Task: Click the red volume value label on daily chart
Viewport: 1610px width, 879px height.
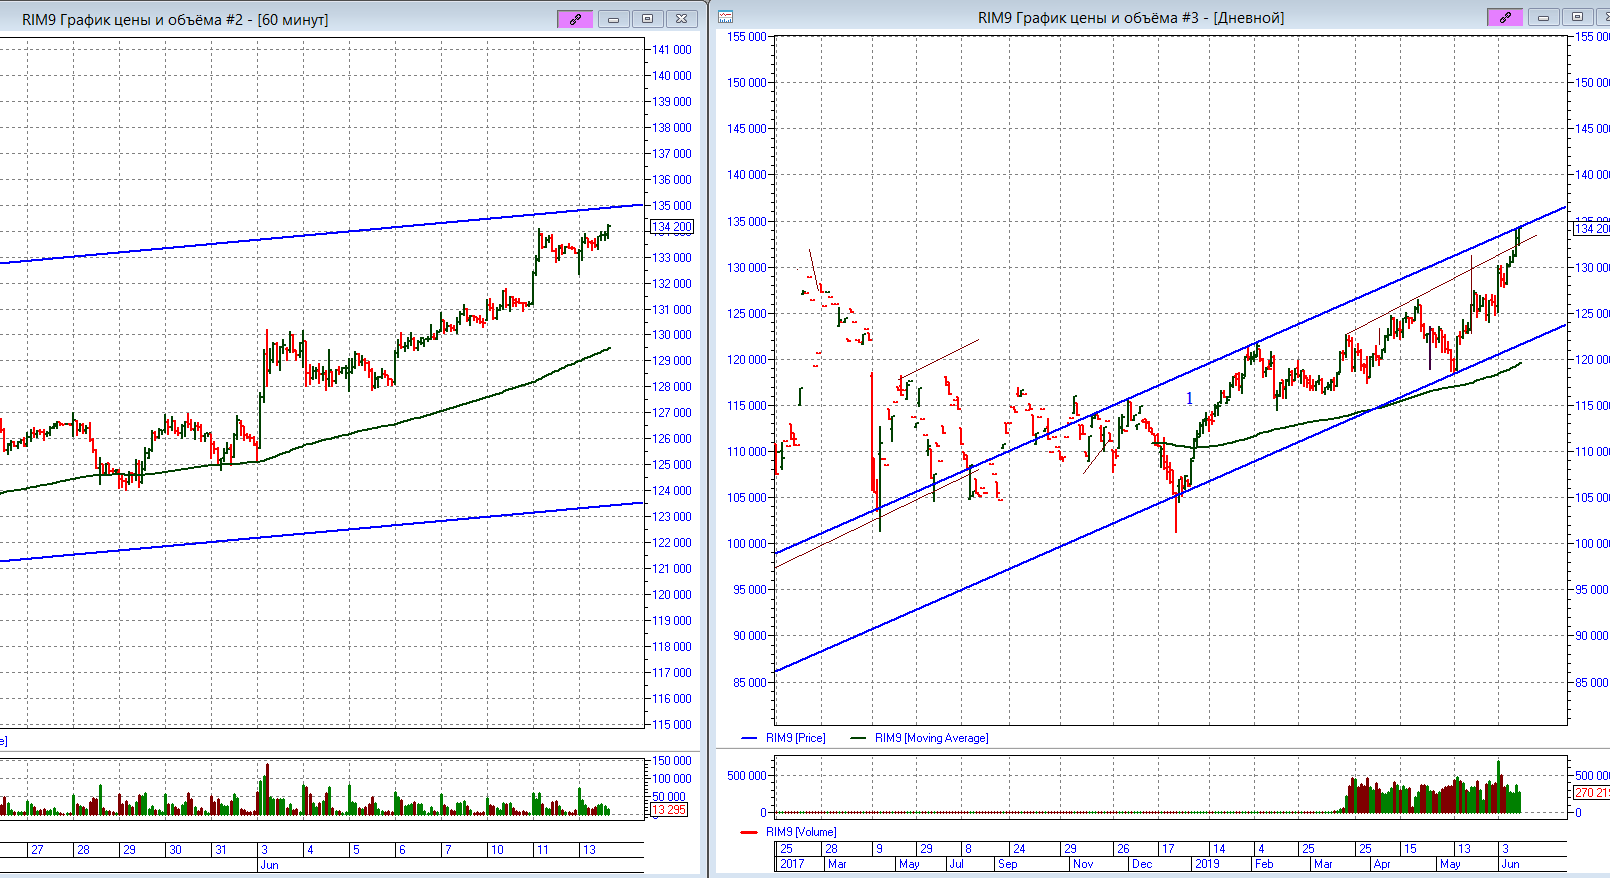Action: click(1591, 793)
